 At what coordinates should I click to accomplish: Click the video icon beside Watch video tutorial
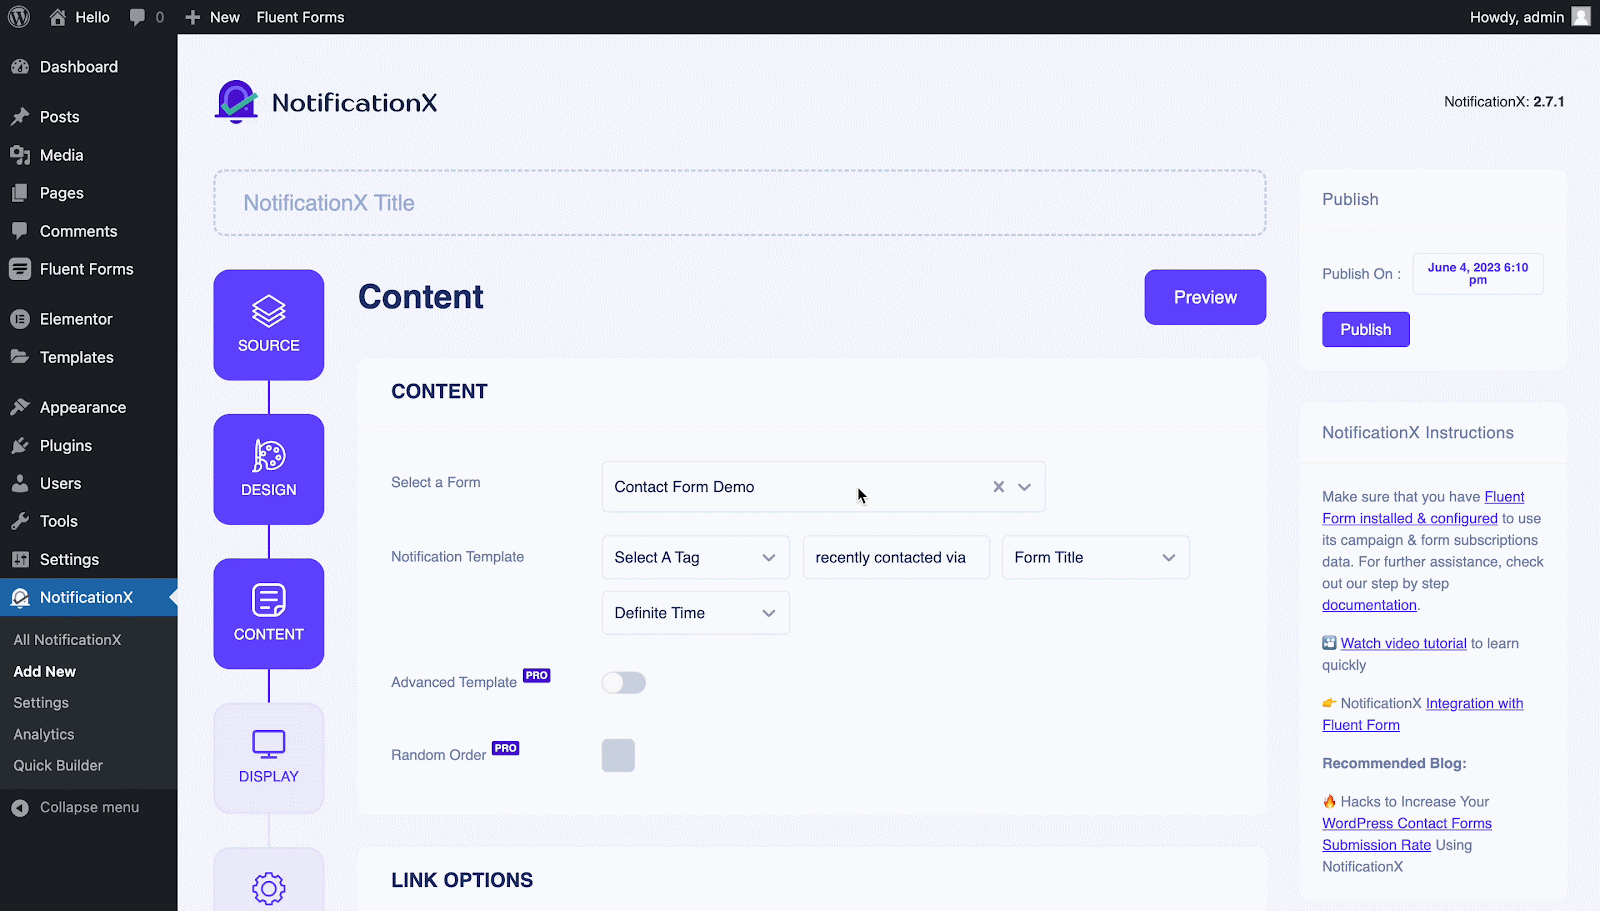(x=1329, y=643)
